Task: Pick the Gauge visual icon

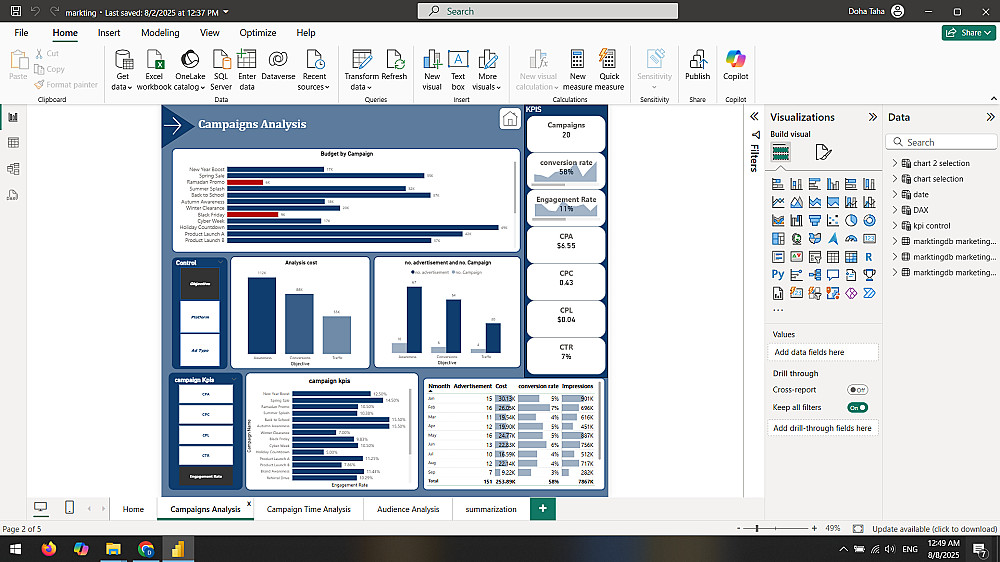Action: [x=851, y=239]
